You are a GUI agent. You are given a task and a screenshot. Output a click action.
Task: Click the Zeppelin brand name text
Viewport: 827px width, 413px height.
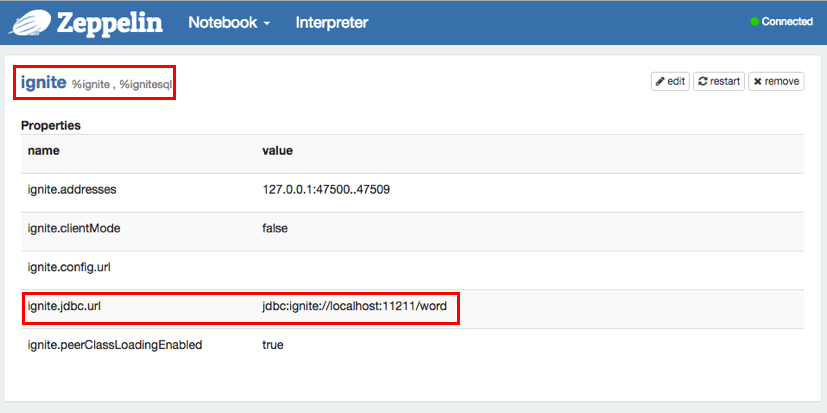110,22
